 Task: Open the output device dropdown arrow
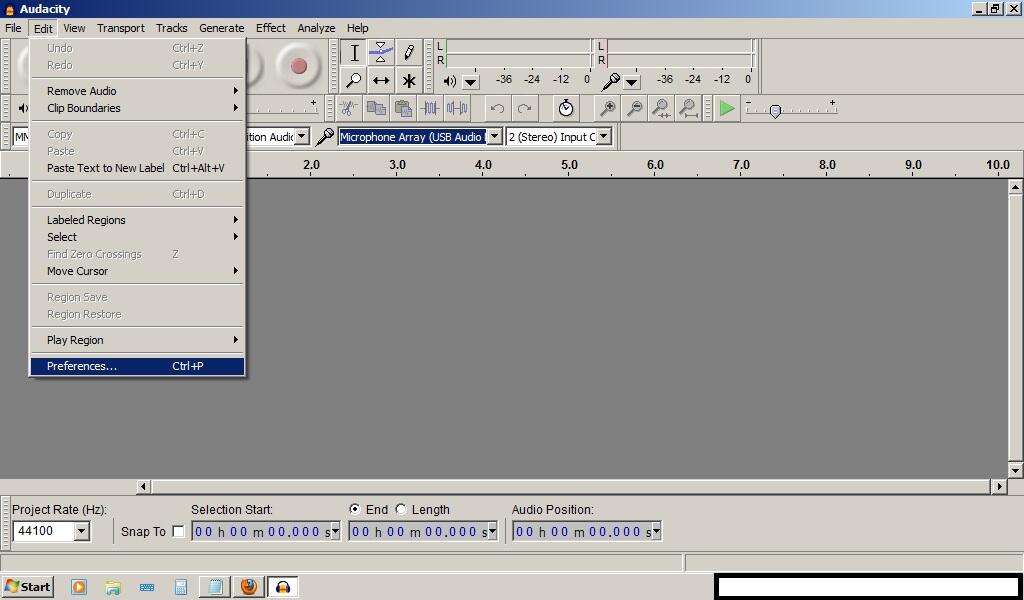(x=301, y=136)
